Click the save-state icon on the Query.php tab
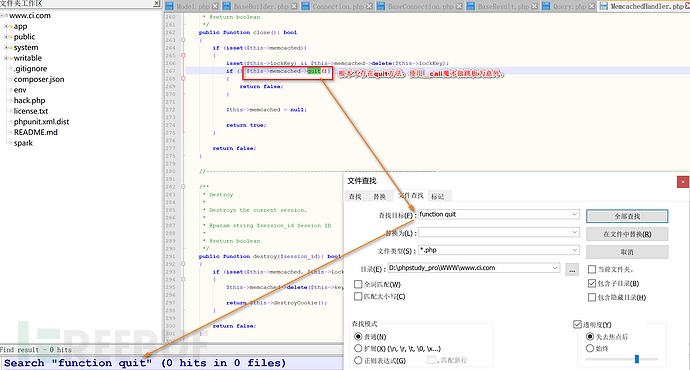This screenshot has width=690, height=370. pyautogui.click(x=546, y=6)
